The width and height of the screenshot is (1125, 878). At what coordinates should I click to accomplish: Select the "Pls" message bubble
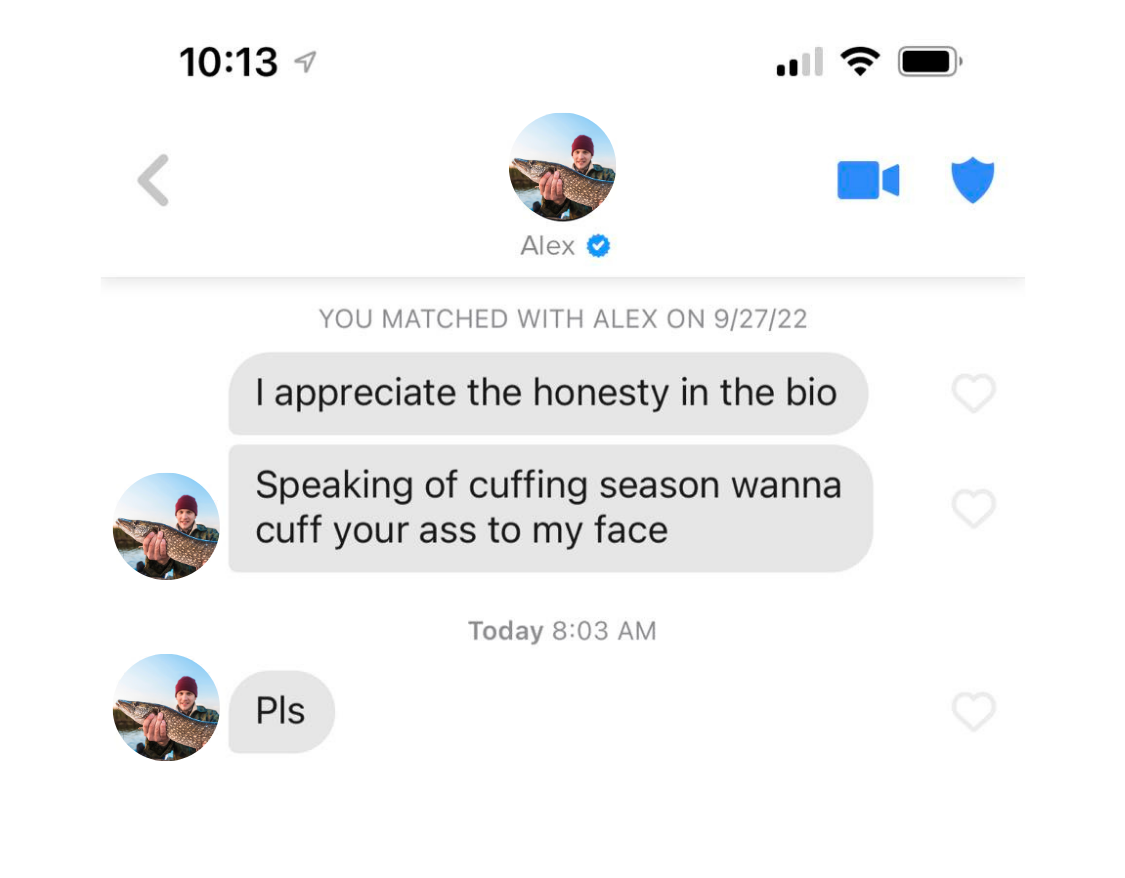point(281,712)
